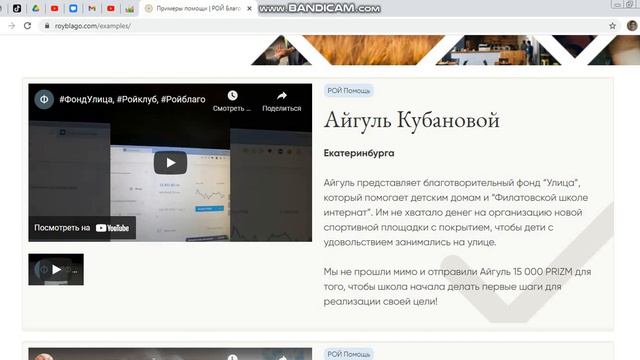This screenshot has height=360, width=640.
Task: Click Посмотреть на YouTube button
Action: pos(82,228)
